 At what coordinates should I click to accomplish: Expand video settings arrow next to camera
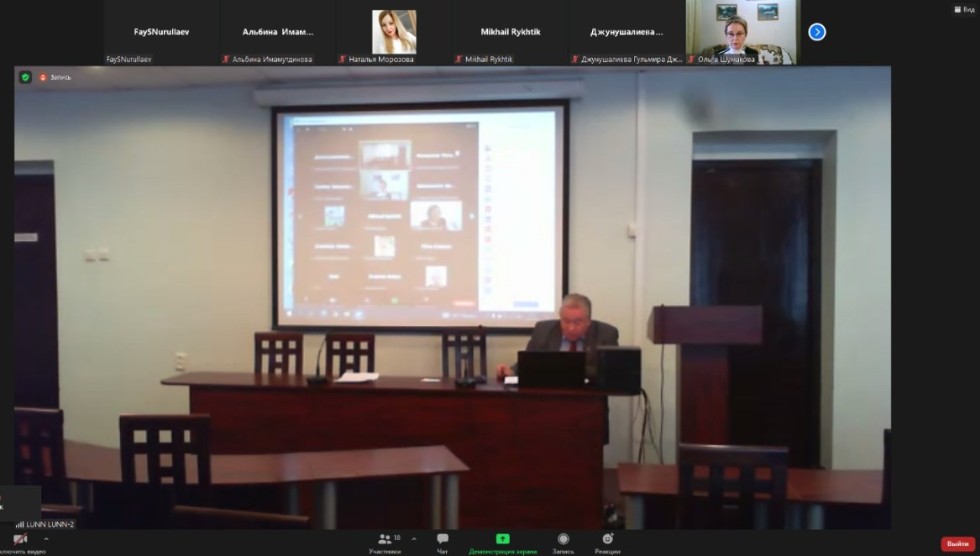(46, 538)
